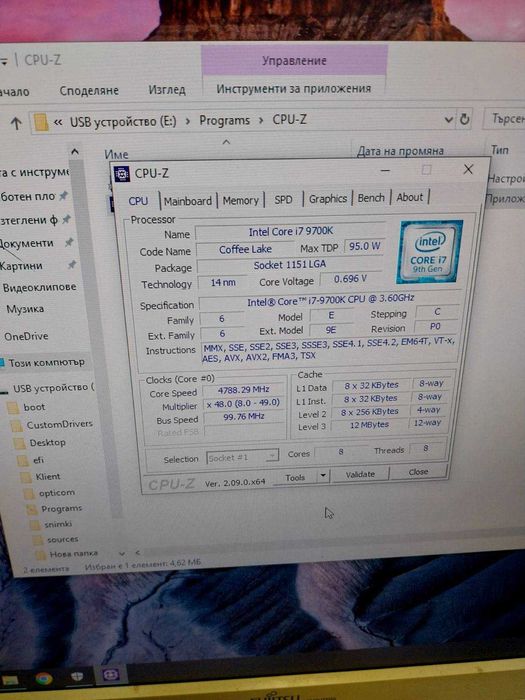Select Музика in the navigation pane

25,309
